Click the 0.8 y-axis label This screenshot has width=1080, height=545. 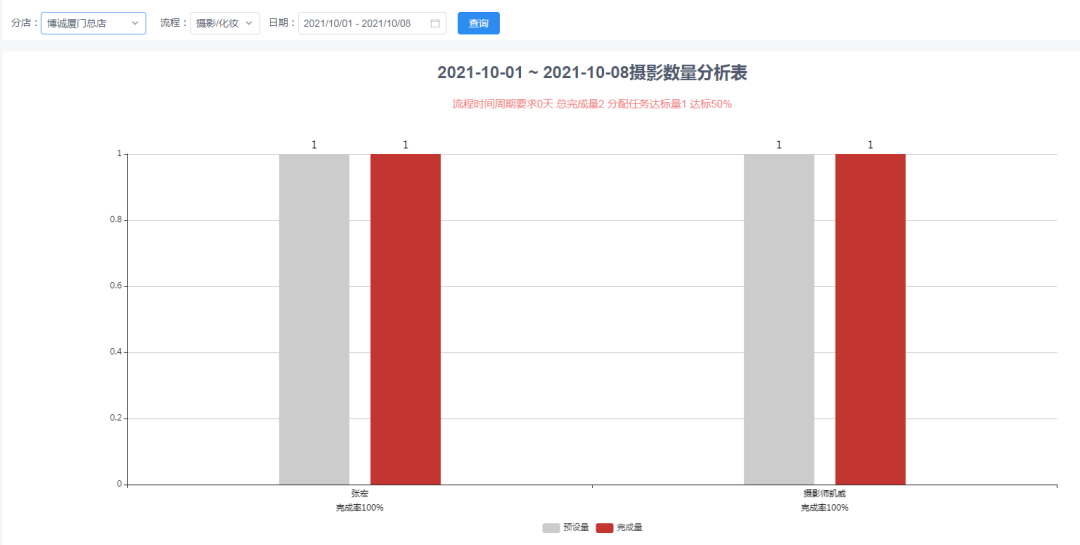(116, 220)
